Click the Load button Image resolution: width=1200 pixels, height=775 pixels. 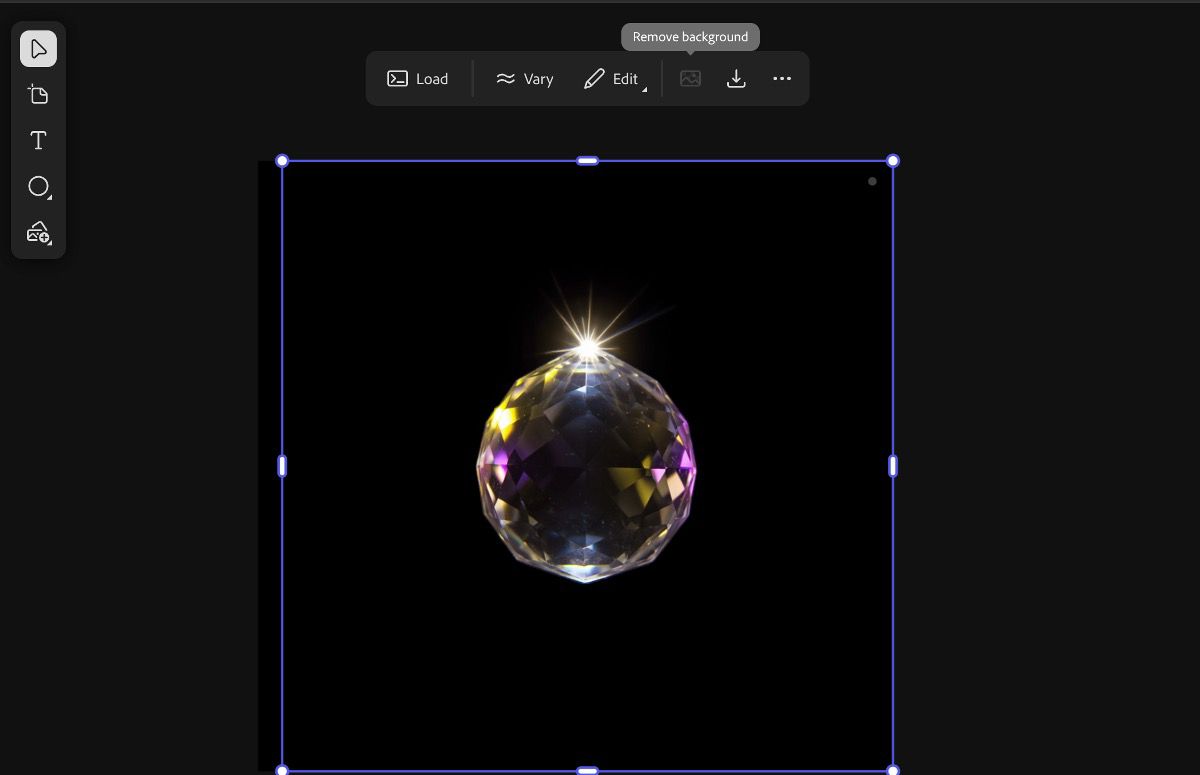pyautogui.click(x=418, y=79)
